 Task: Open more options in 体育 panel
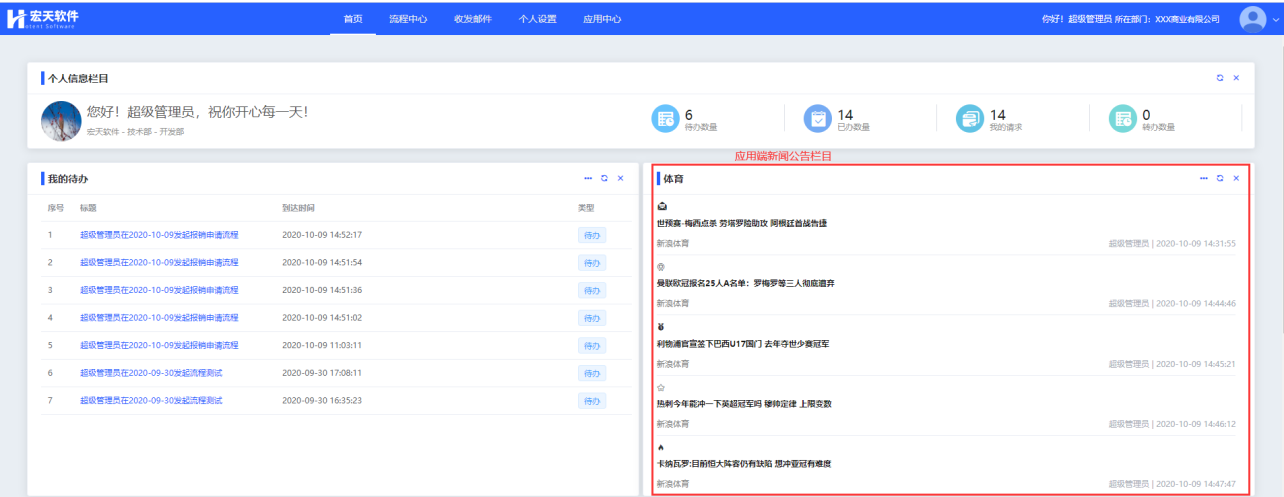(1204, 178)
